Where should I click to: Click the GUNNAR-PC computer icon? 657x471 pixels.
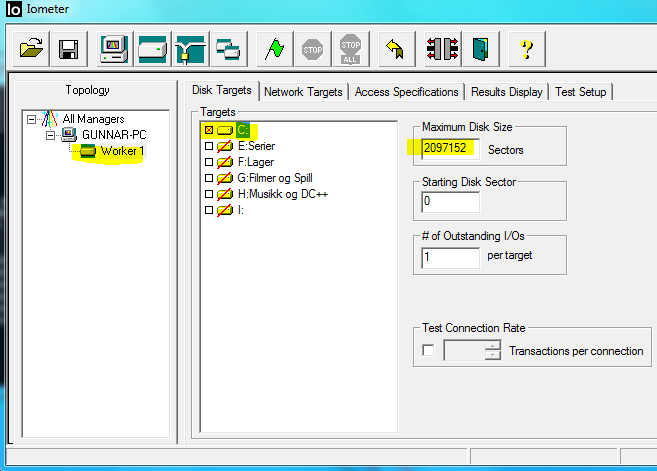point(69,135)
